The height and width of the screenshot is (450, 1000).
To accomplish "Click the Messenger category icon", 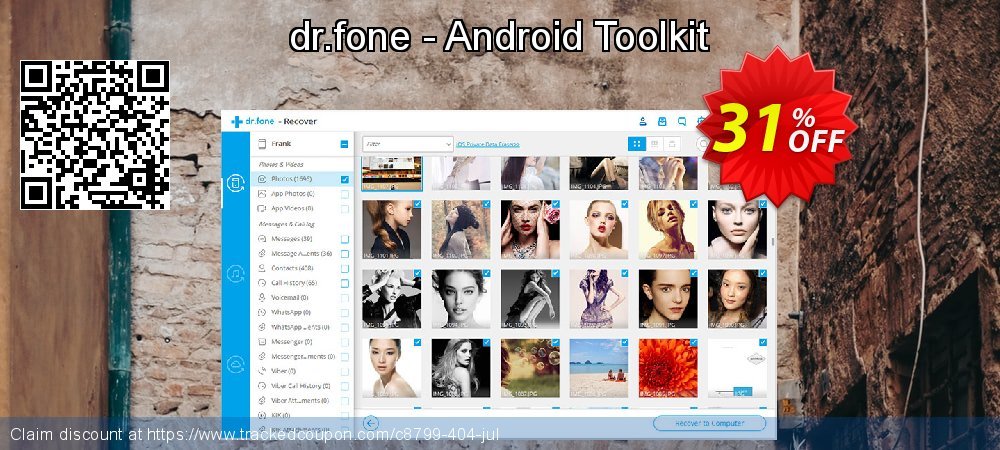I will (x=261, y=342).
